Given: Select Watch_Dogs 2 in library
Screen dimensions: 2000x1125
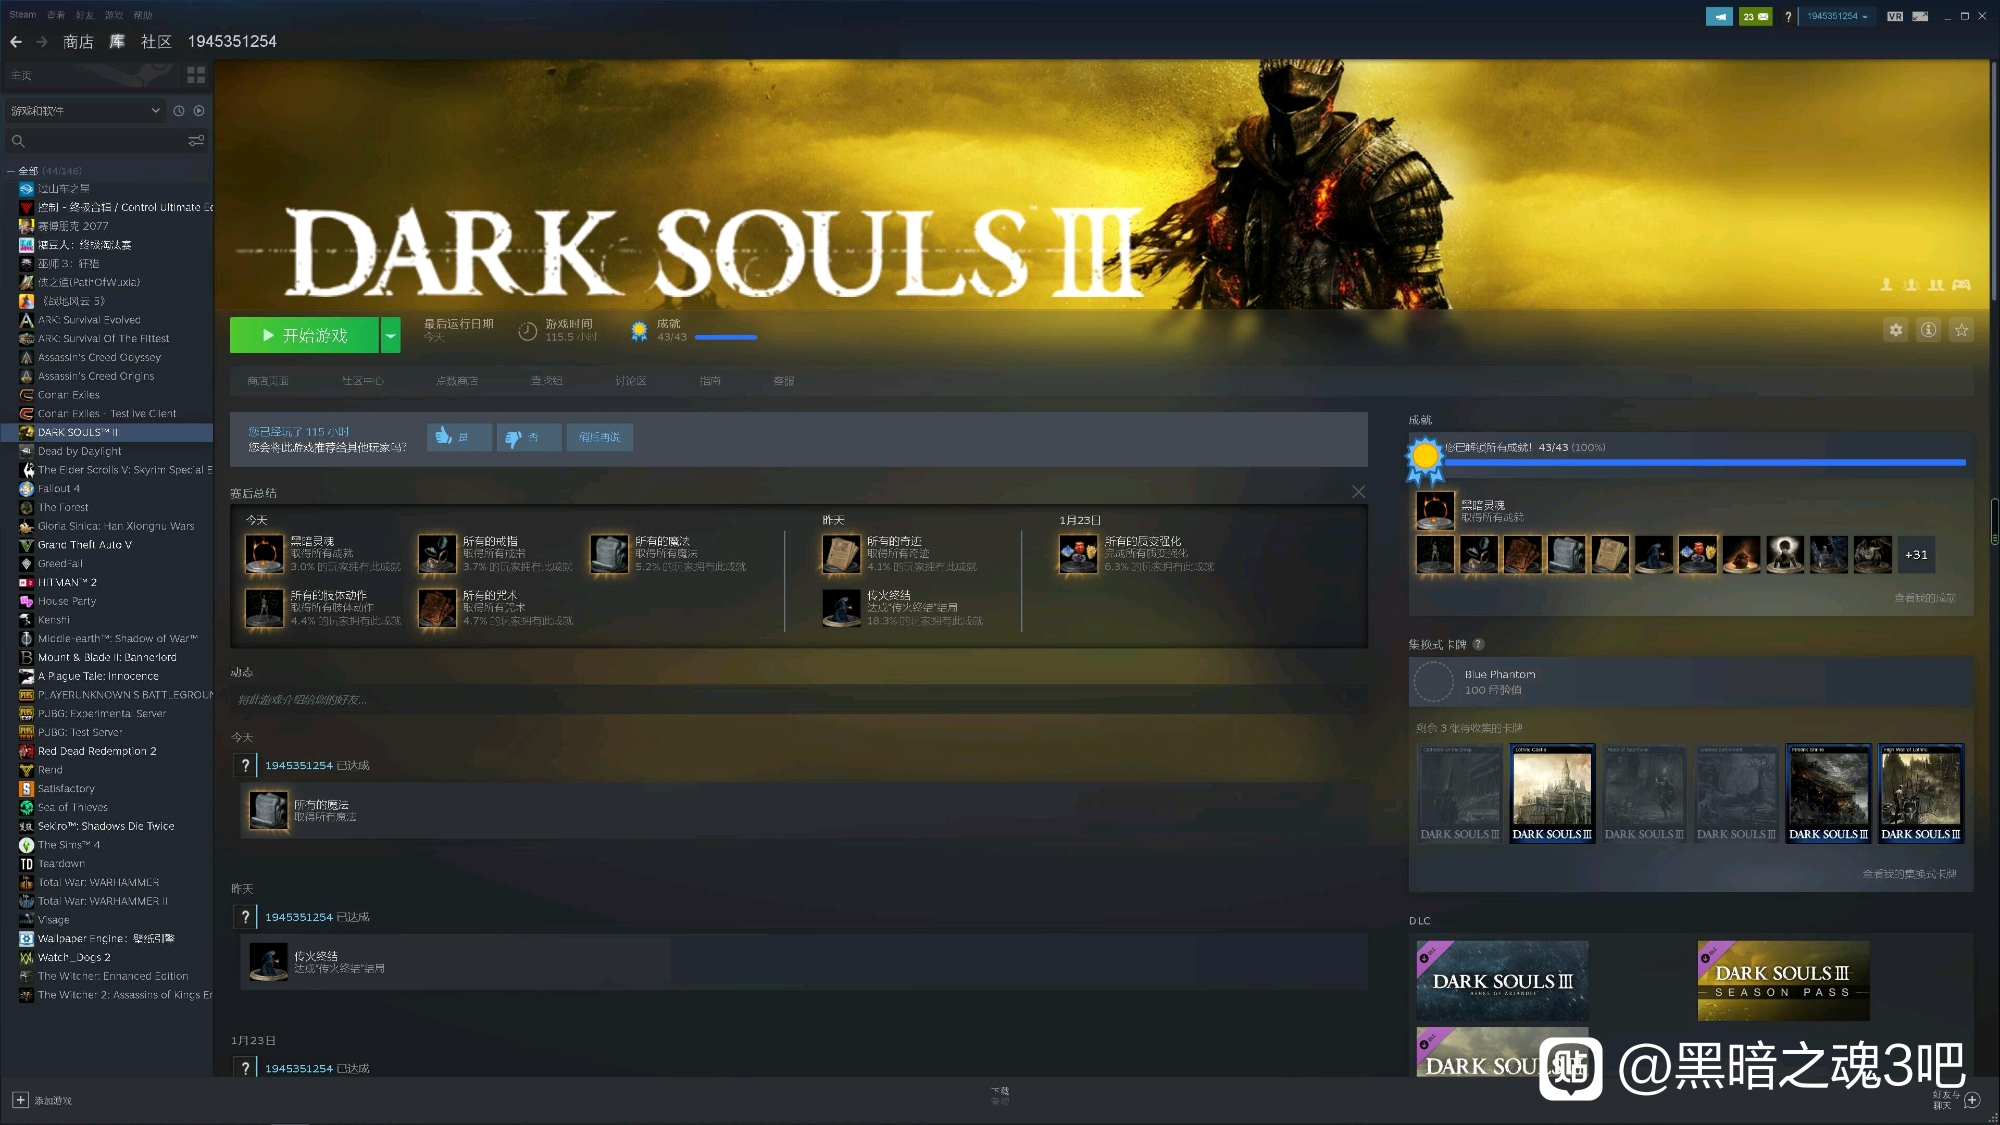Looking at the screenshot, I should click(x=74, y=957).
